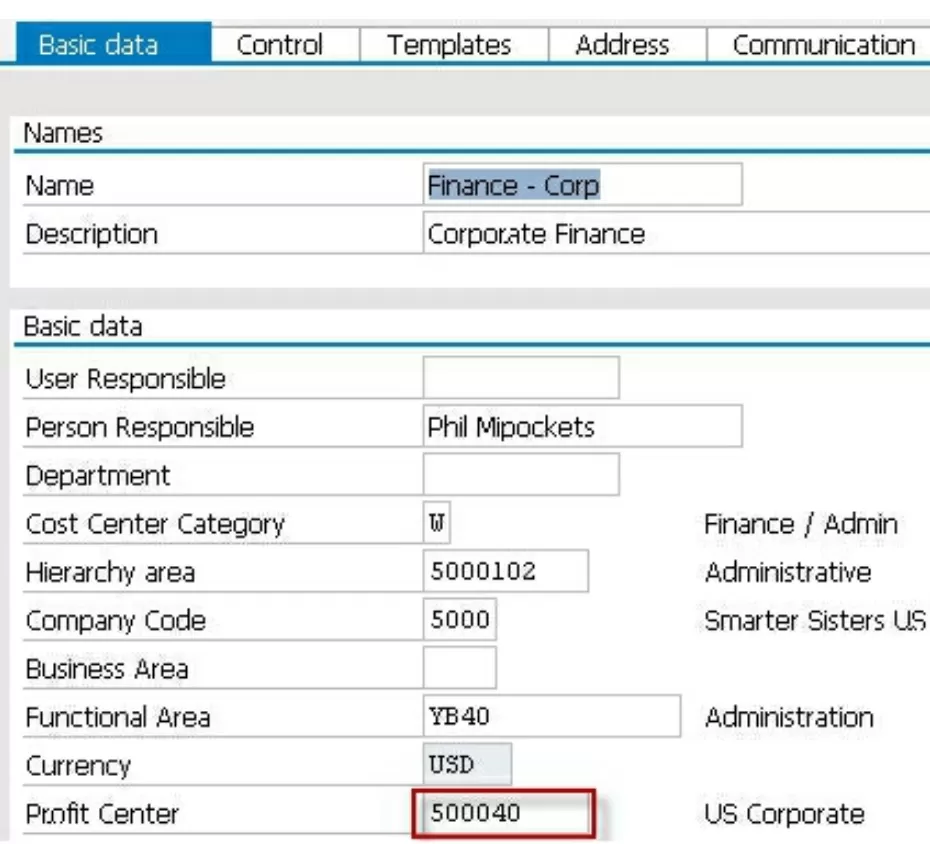
Task: Click the US Corporate description text
Action: point(784,814)
